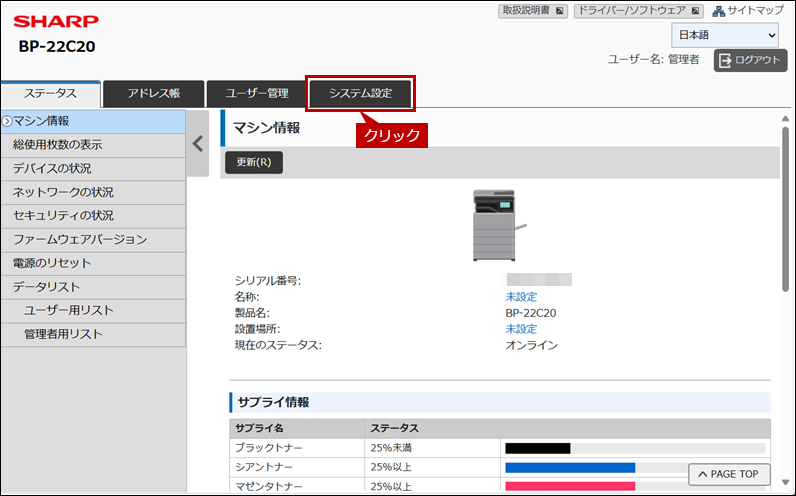Image resolution: width=796 pixels, height=496 pixels.
Task: Click the page scrollbar up arrow
Action: click(x=785, y=119)
